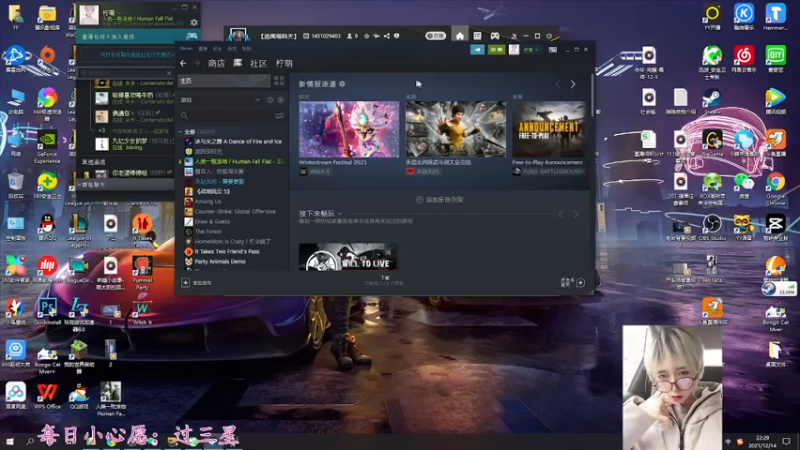Collapse the 全部 games category
This screenshot has width=800, height=450.
pos(180,132)
